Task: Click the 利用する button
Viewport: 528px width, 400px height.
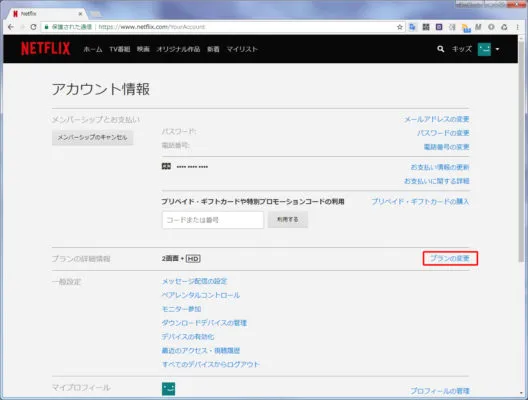Action: (x=288, y=220)
